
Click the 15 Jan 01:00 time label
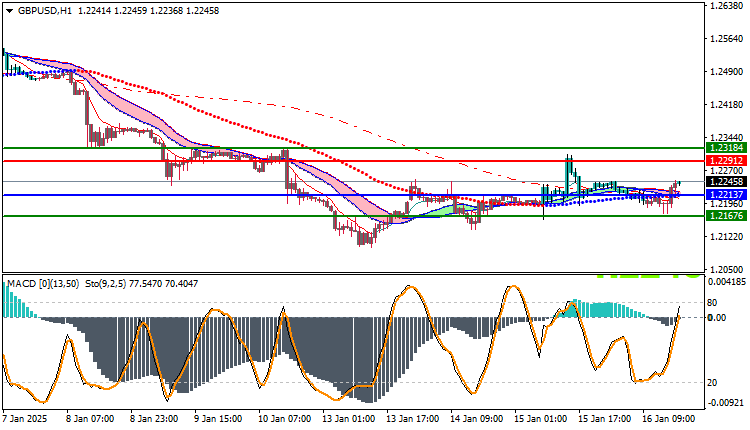[540, 419]
